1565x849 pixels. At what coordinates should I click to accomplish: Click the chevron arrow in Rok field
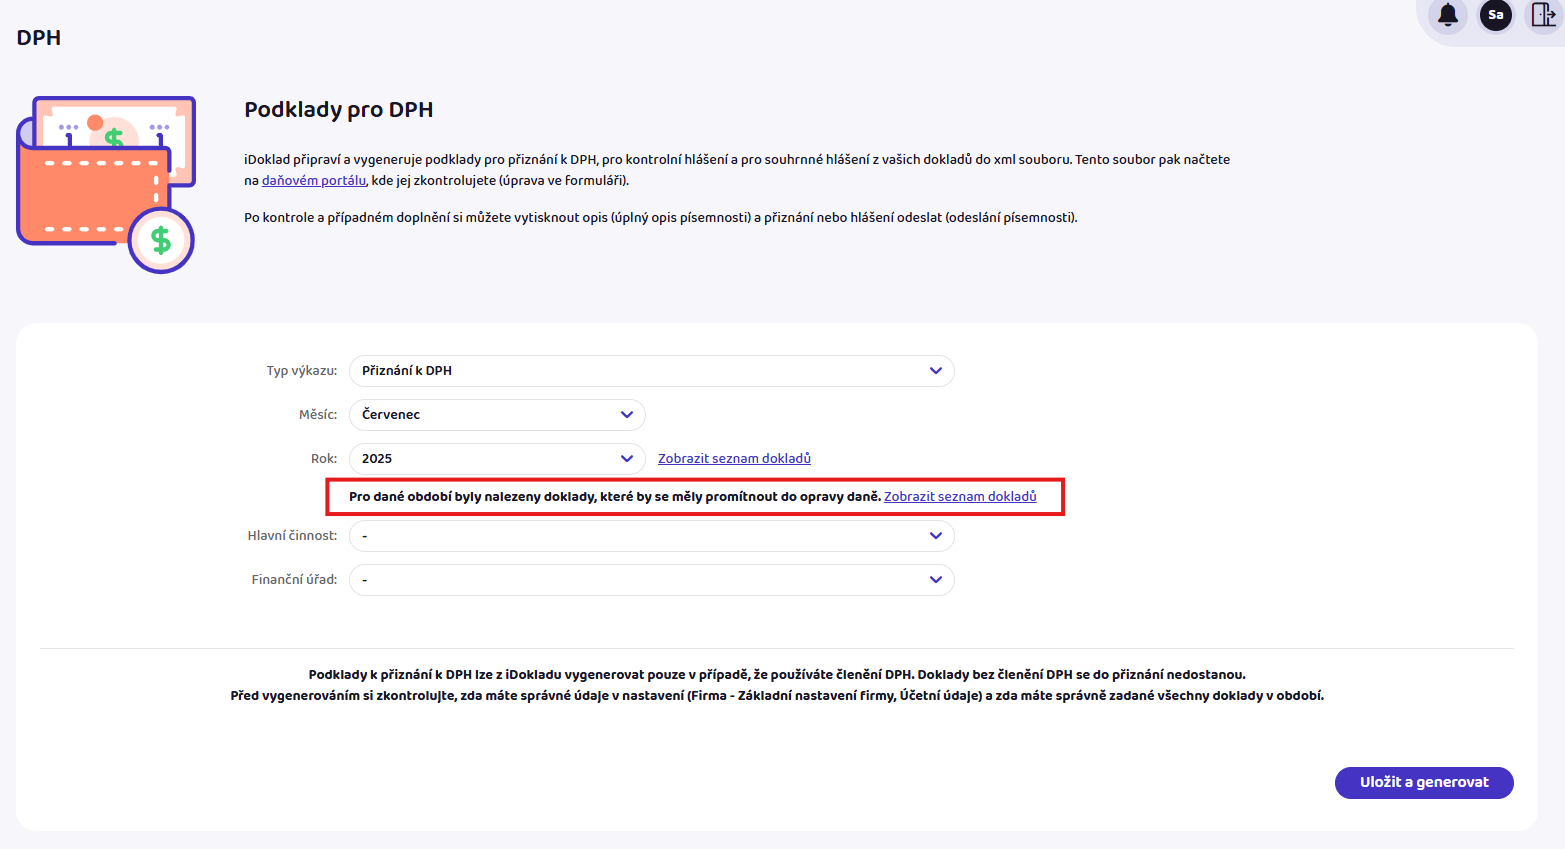tap(626, 459)
